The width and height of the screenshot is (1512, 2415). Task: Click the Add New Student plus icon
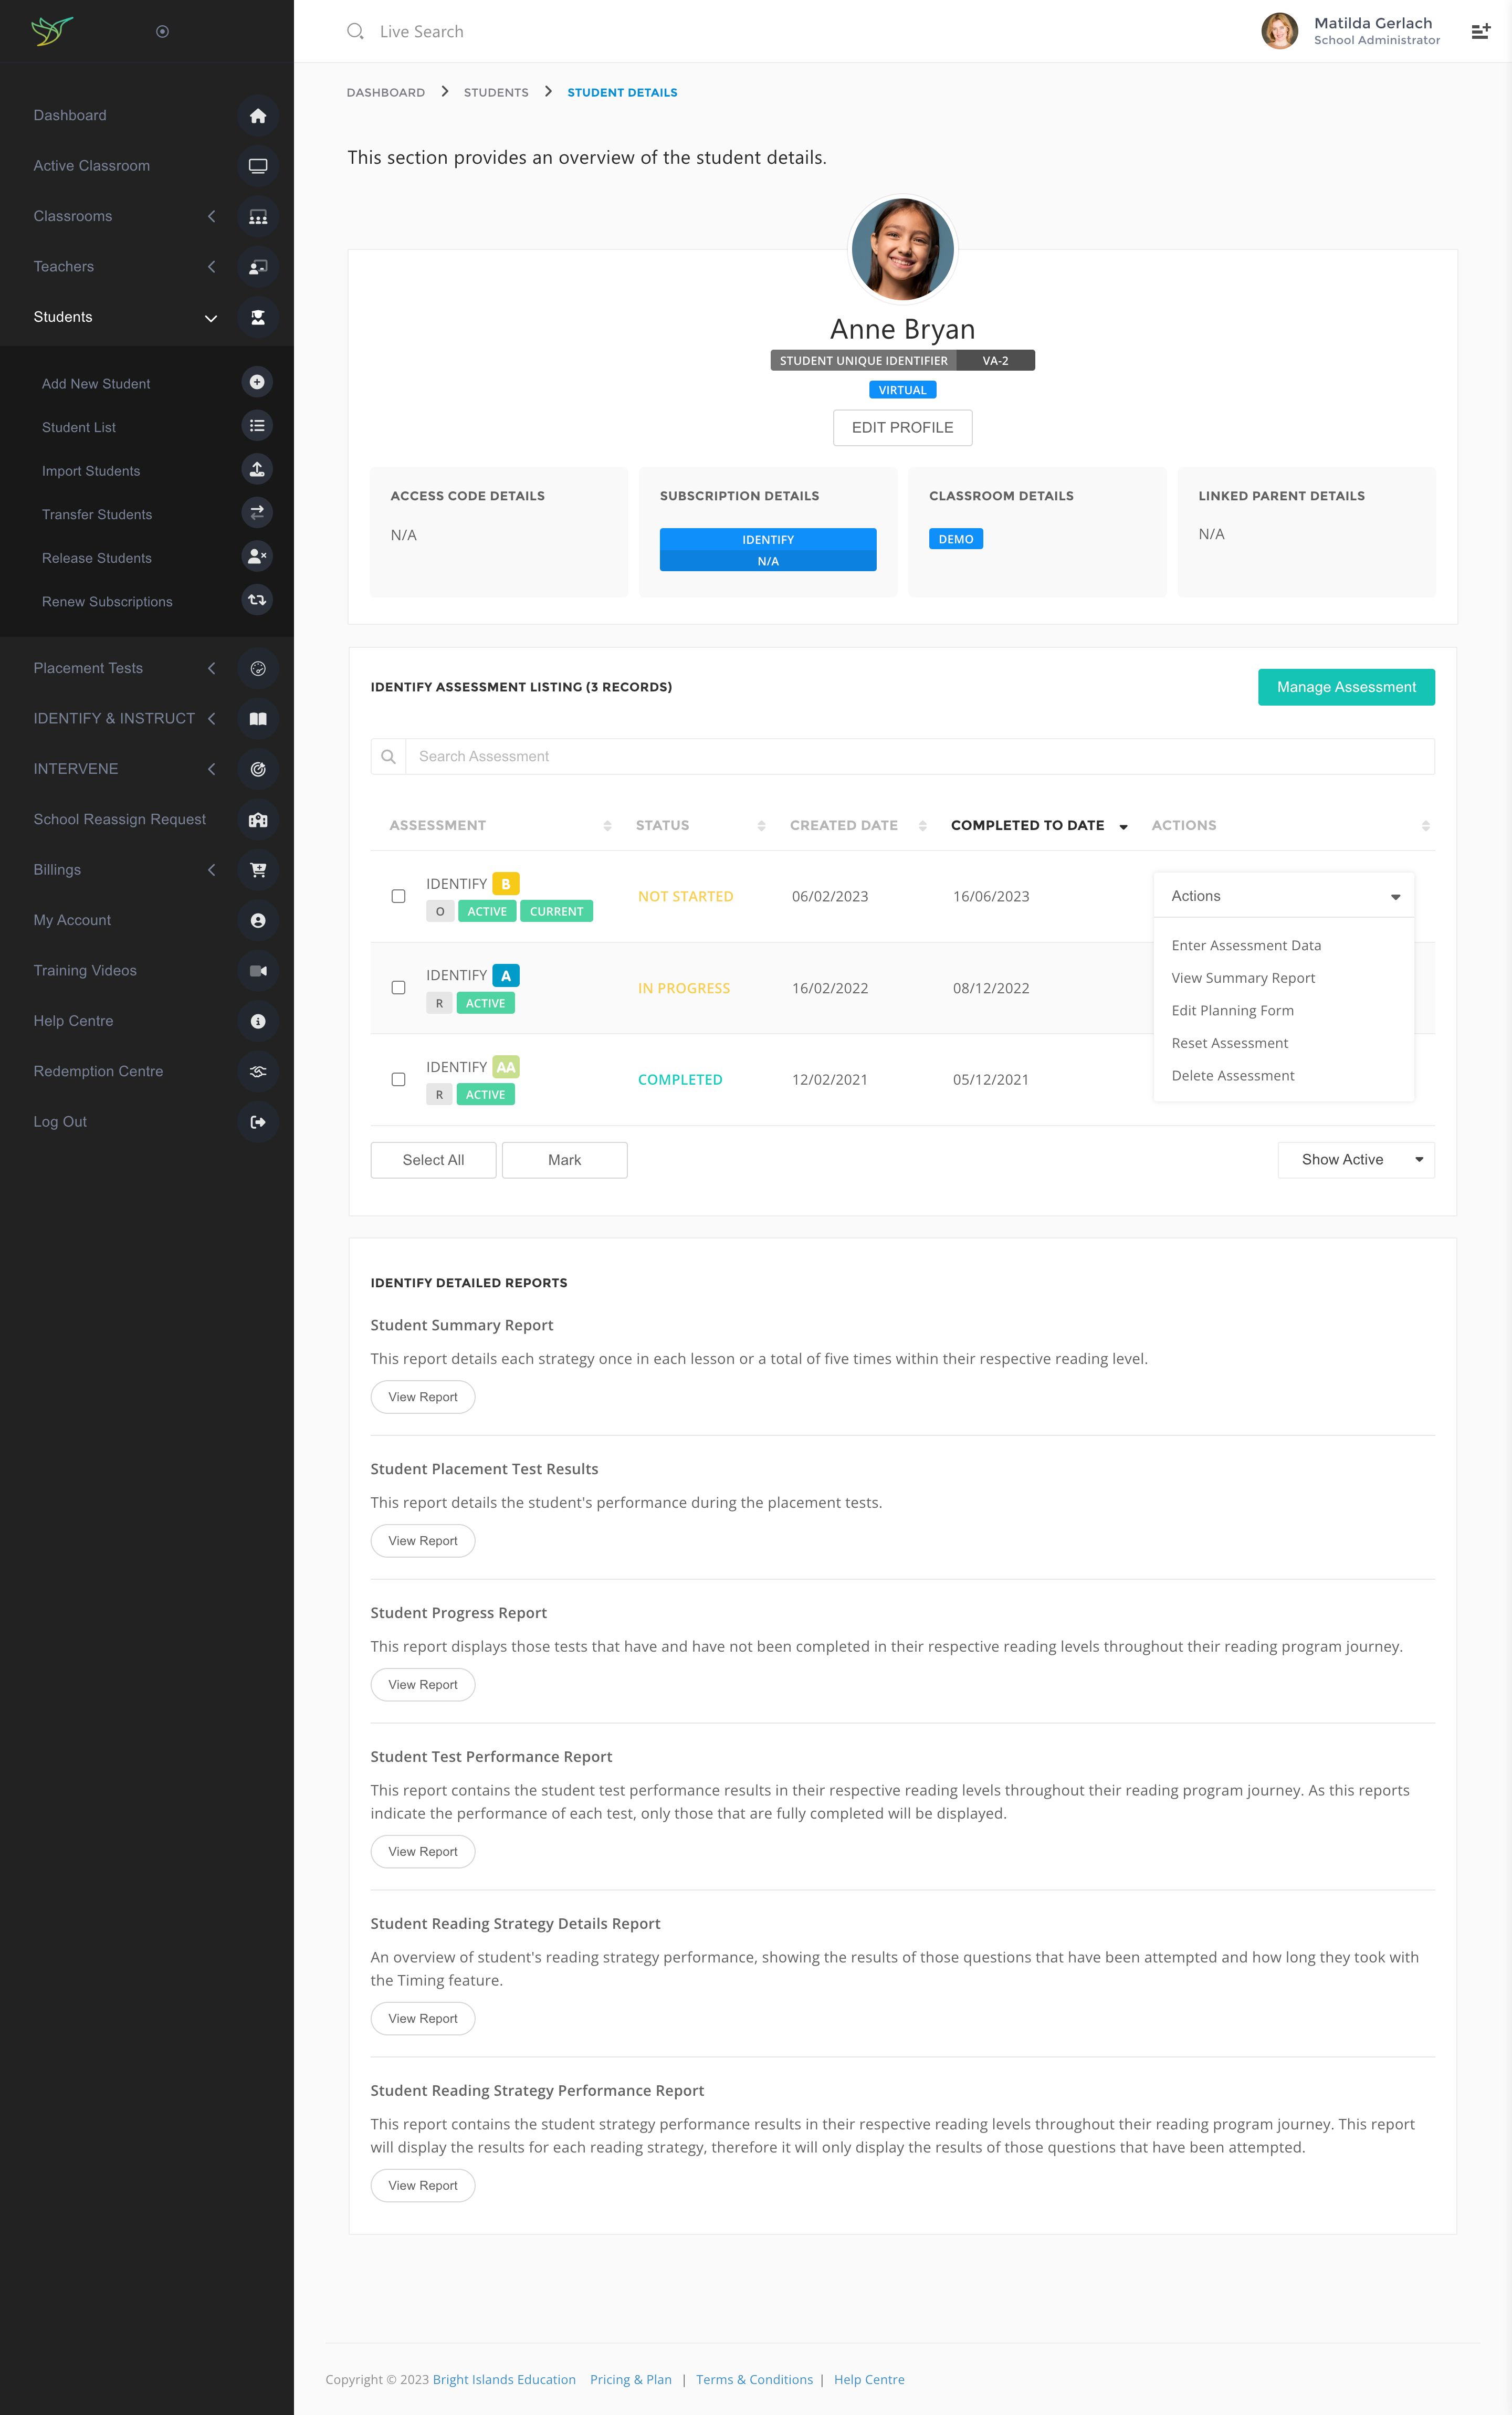point(257,382)
